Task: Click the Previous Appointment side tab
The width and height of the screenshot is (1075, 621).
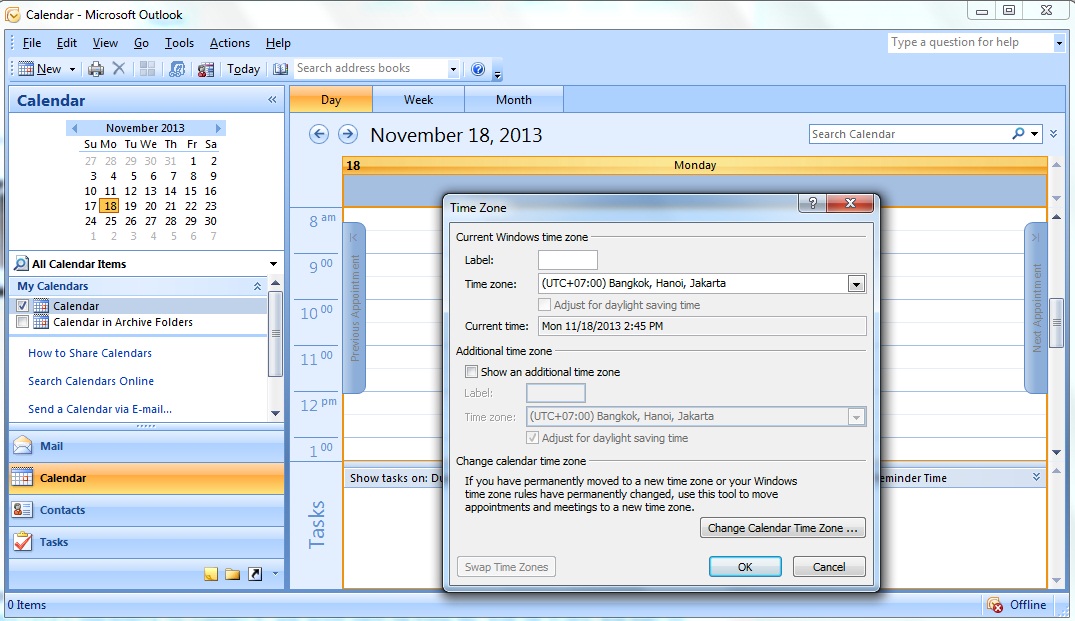Action: (354, 308)
